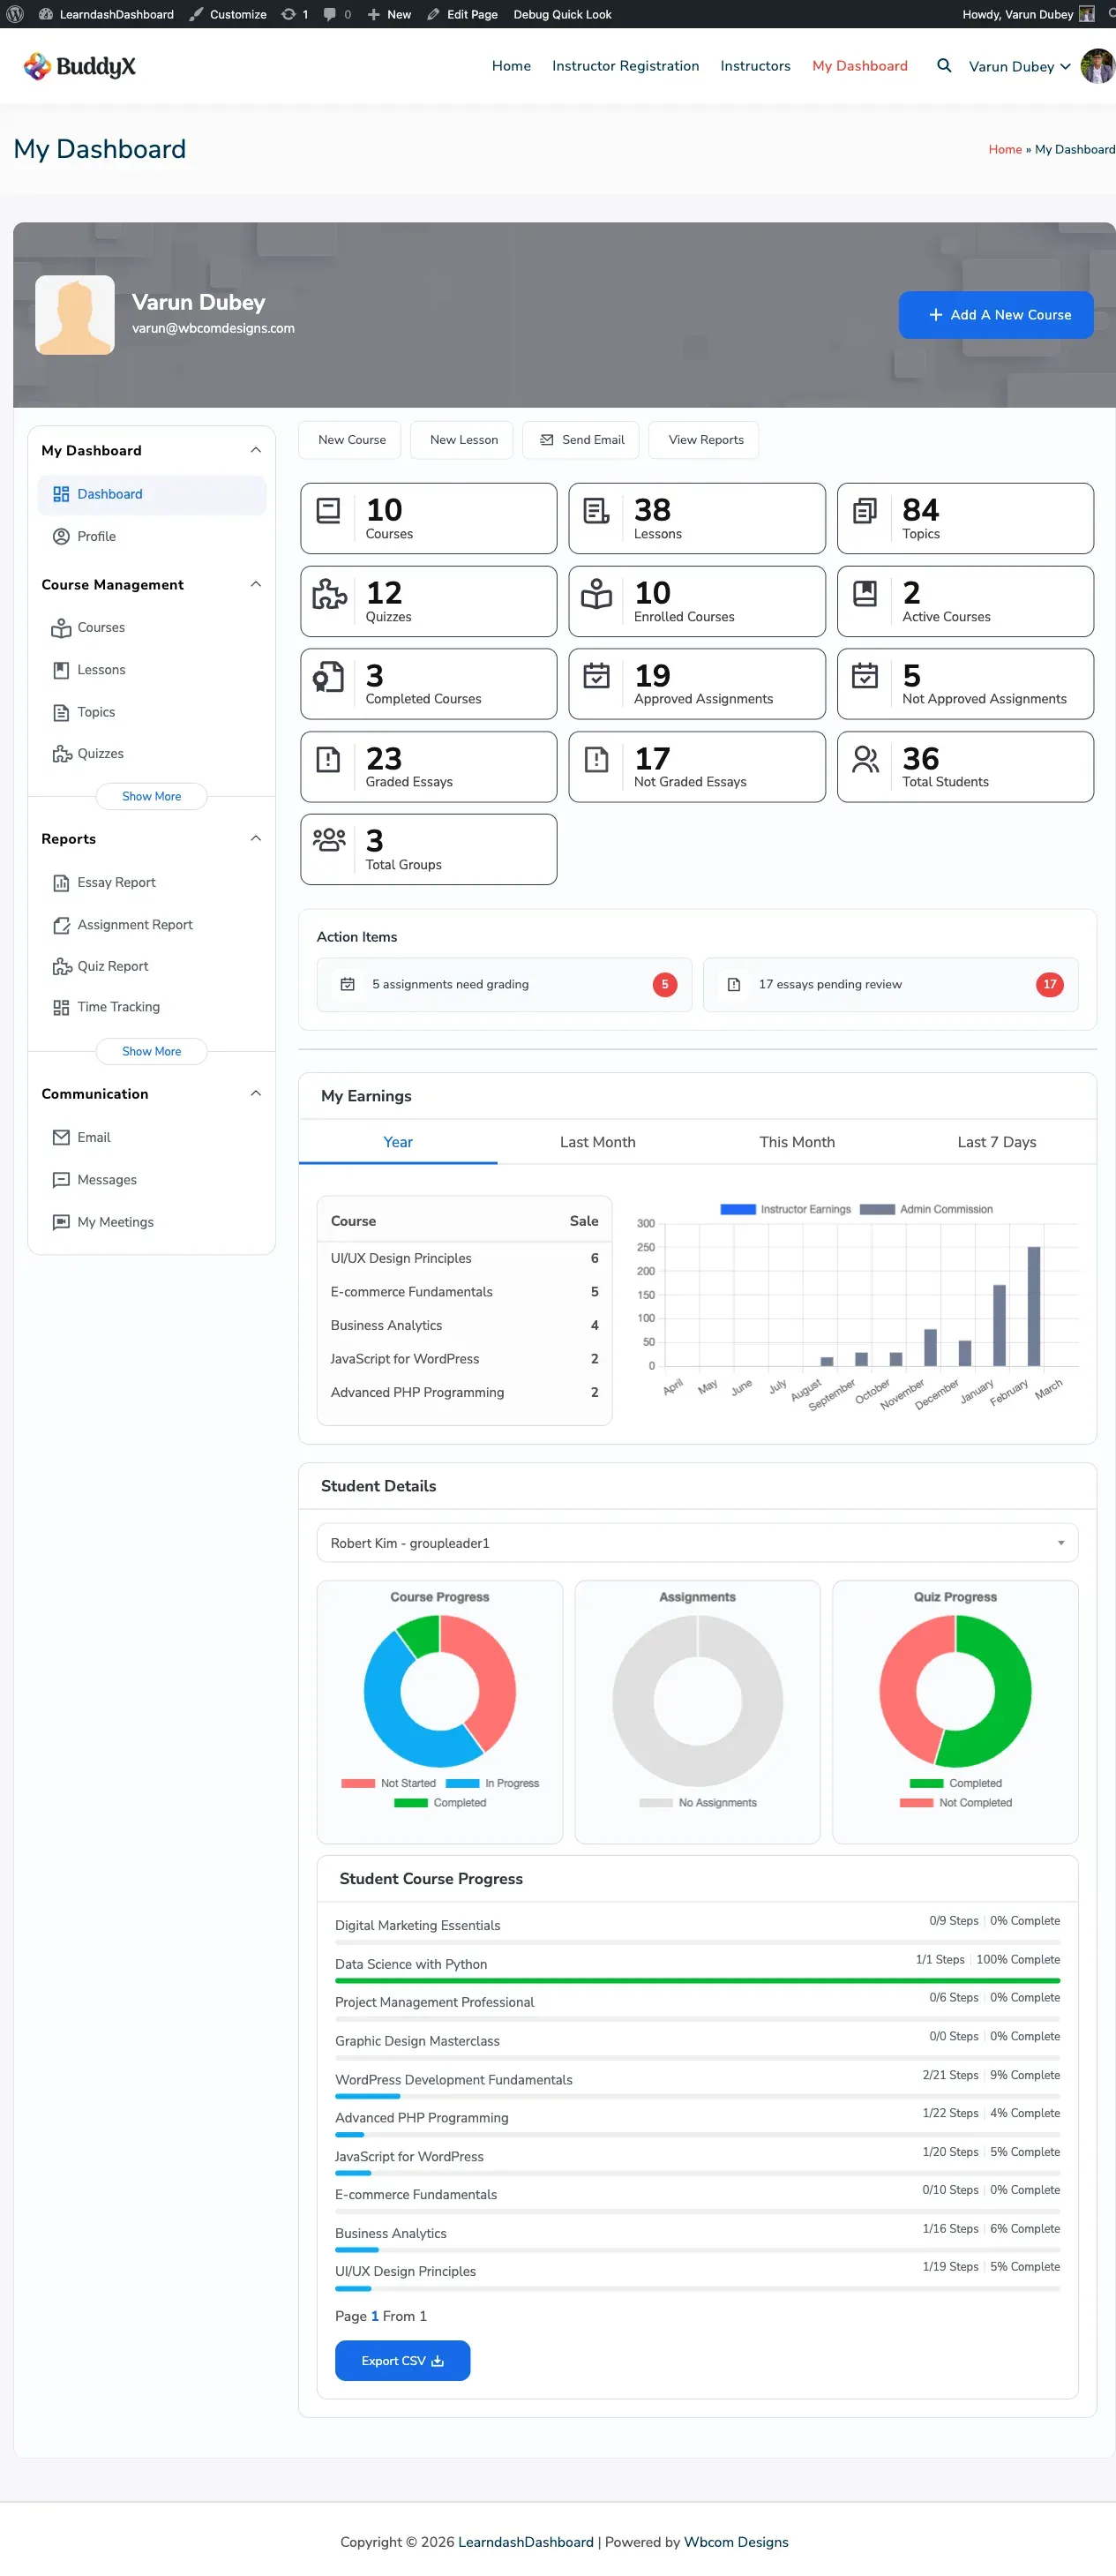This screenshot has height=2576, width=1116.
Task: Show more Course Management items
Action: pyautogui.click(x=151, y=797)
